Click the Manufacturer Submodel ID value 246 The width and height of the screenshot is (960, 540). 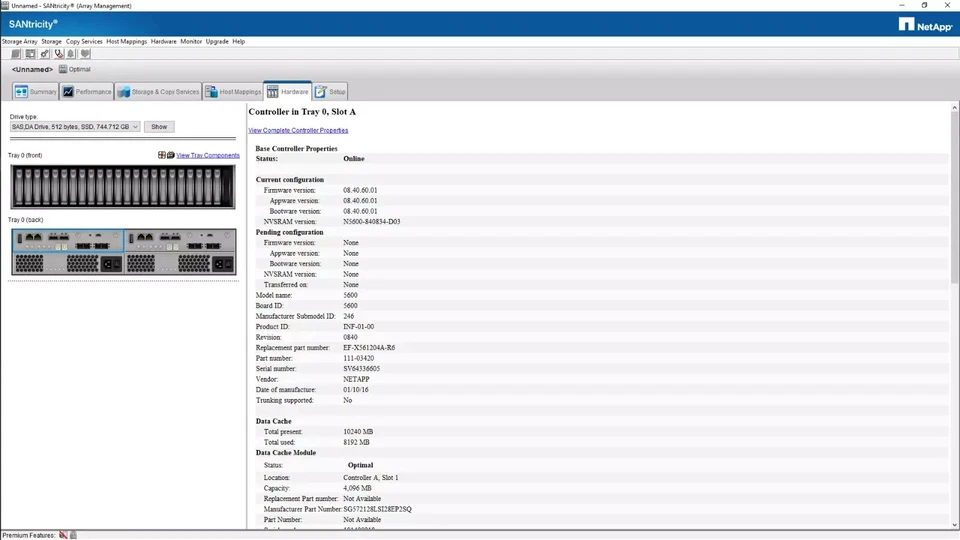[348, 317]
